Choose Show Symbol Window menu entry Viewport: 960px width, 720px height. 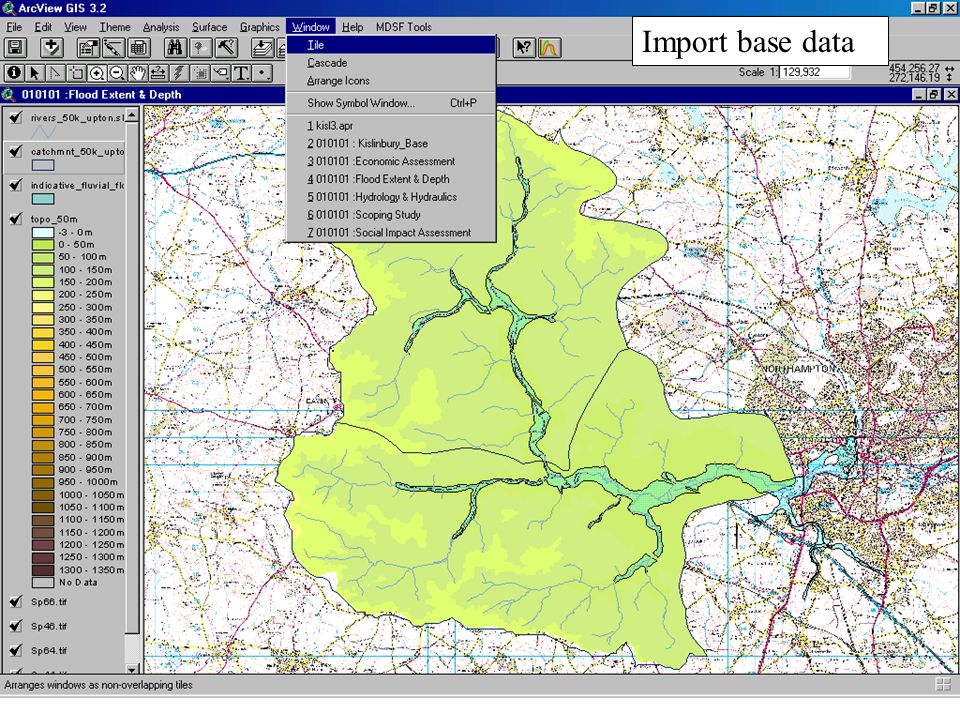(391, 103)
